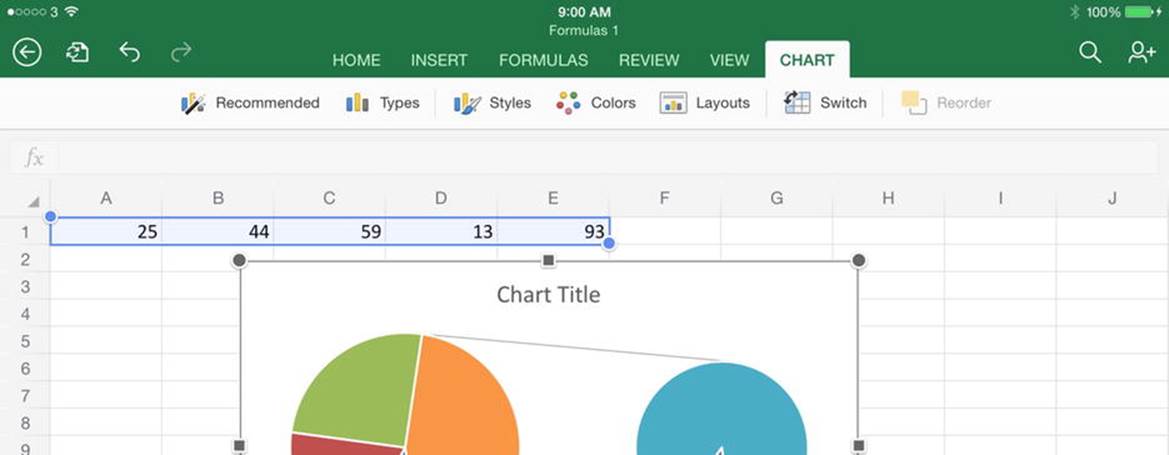This screenshot has height=455, width=1169.
Task: Click cell containing 44
Action: coord(218,232)
